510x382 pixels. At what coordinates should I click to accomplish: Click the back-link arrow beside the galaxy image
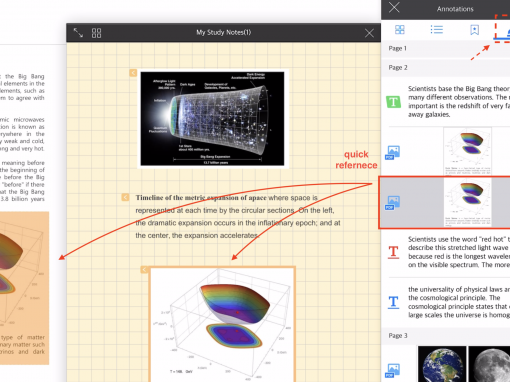click(133, 73)
